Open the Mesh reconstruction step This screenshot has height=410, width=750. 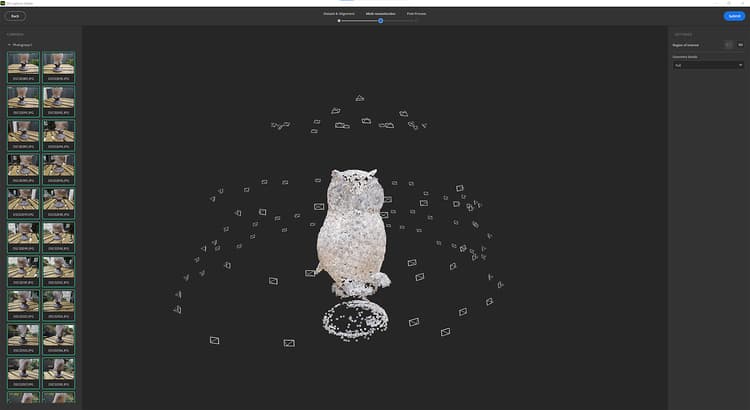380,14
